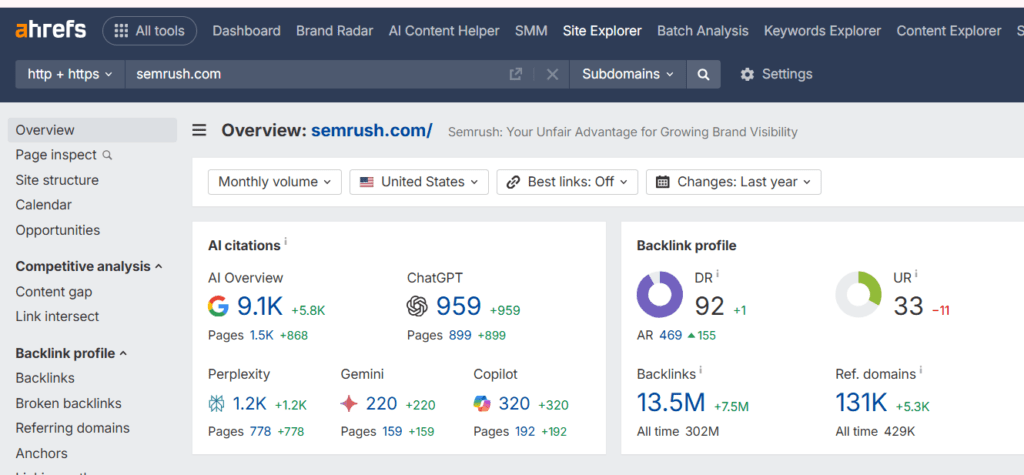The height and width of the screenshot is (475, 1024).
Task: Open the Changes: Last year dropdown
Action: click(733, 182)
